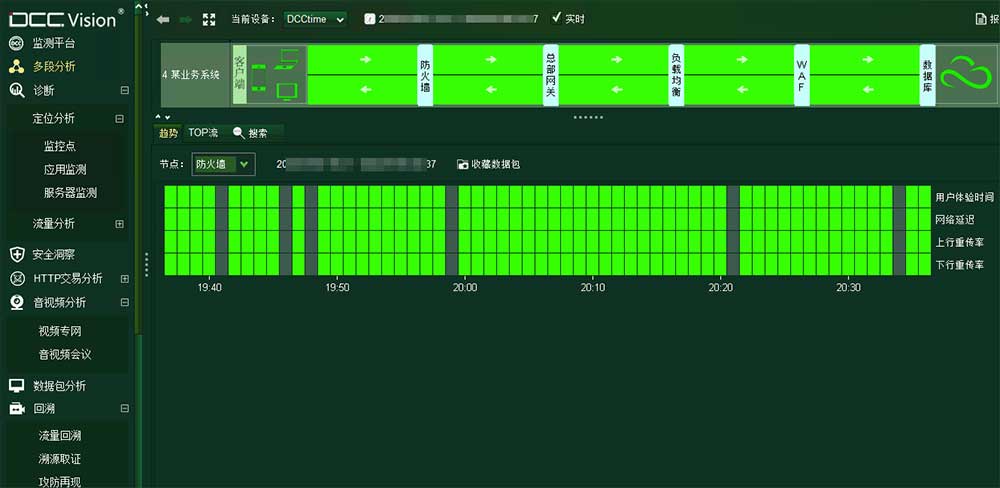
Task: Click the HTTP交易分析 globe icon
Action: pos(17,279)
